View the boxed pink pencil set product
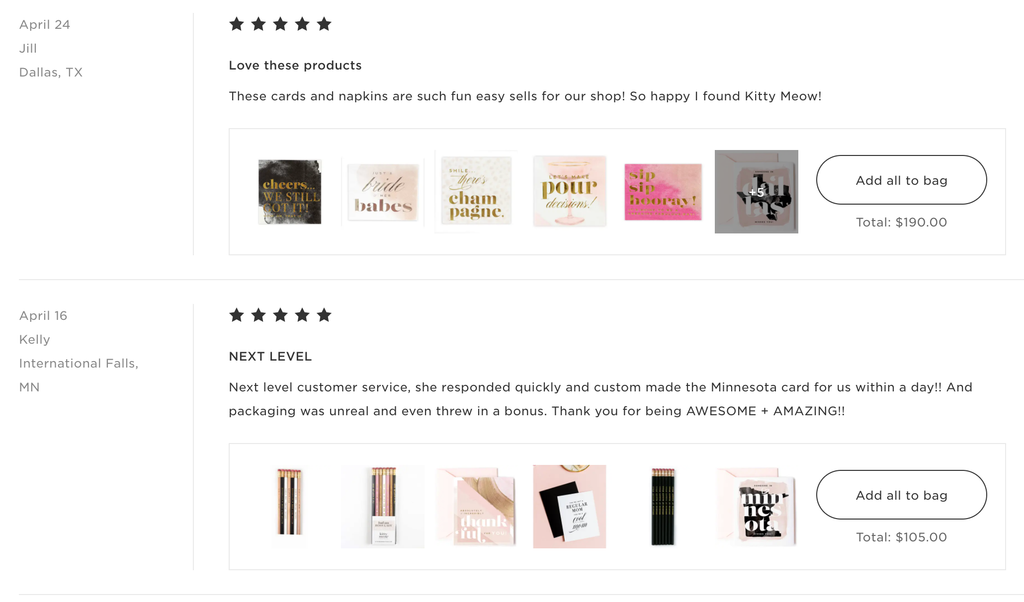 pyautogui.click(x=383, y=507)
